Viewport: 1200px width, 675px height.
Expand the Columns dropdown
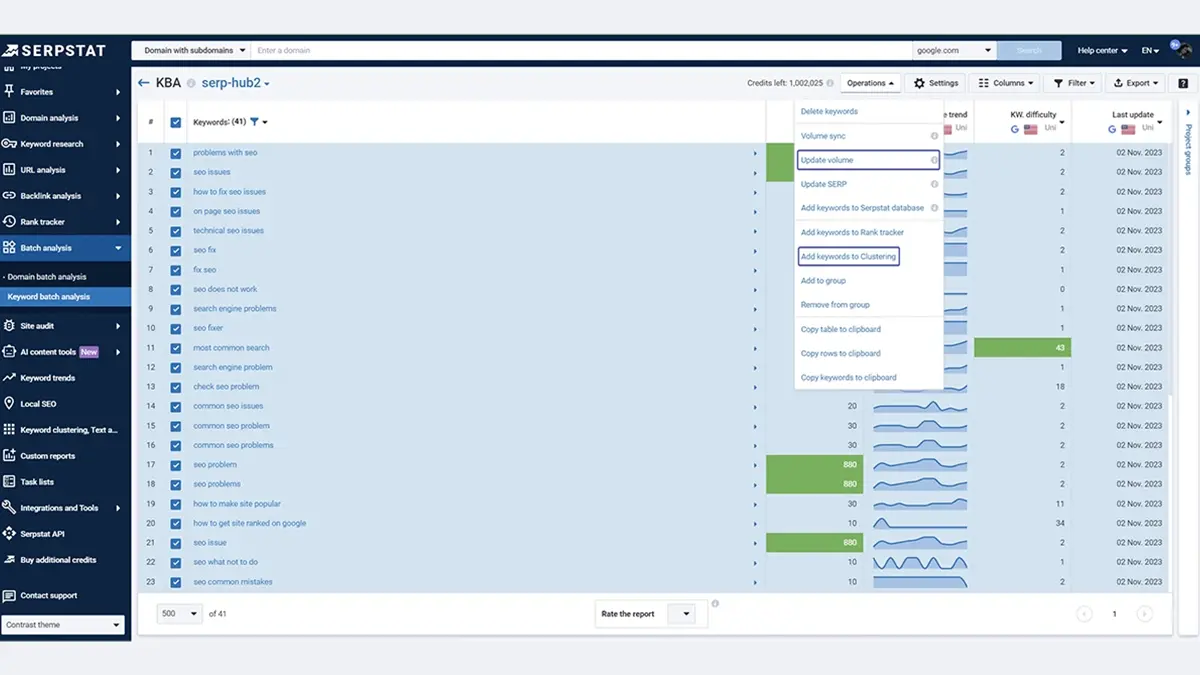(x=1006, y=83)
